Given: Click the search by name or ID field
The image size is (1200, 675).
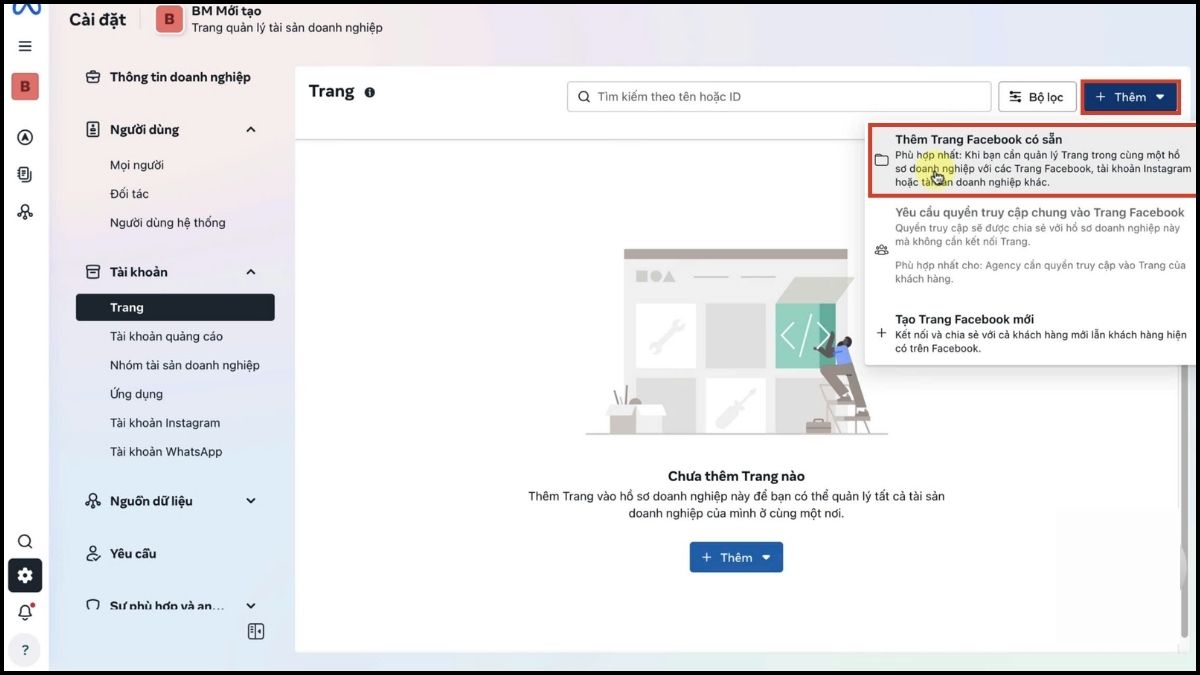Looking at the screenshot, I should coord(779,97).
